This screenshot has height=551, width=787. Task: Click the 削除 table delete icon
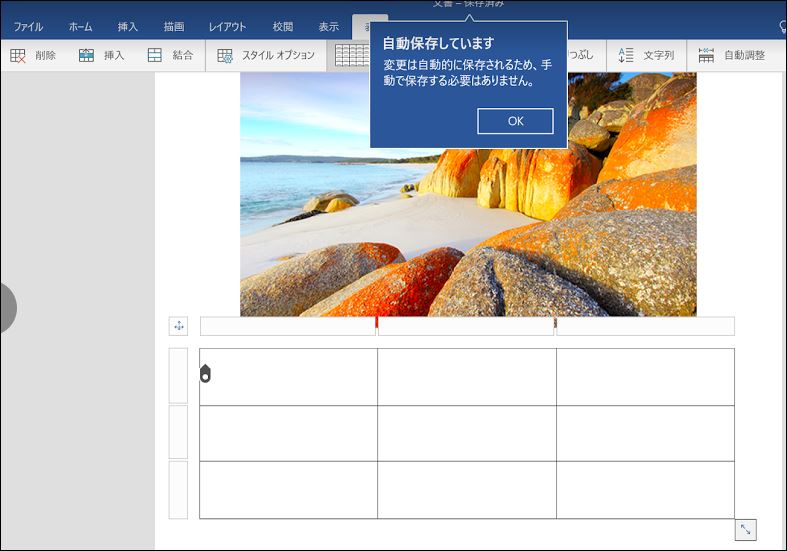[x=18, y=55]
